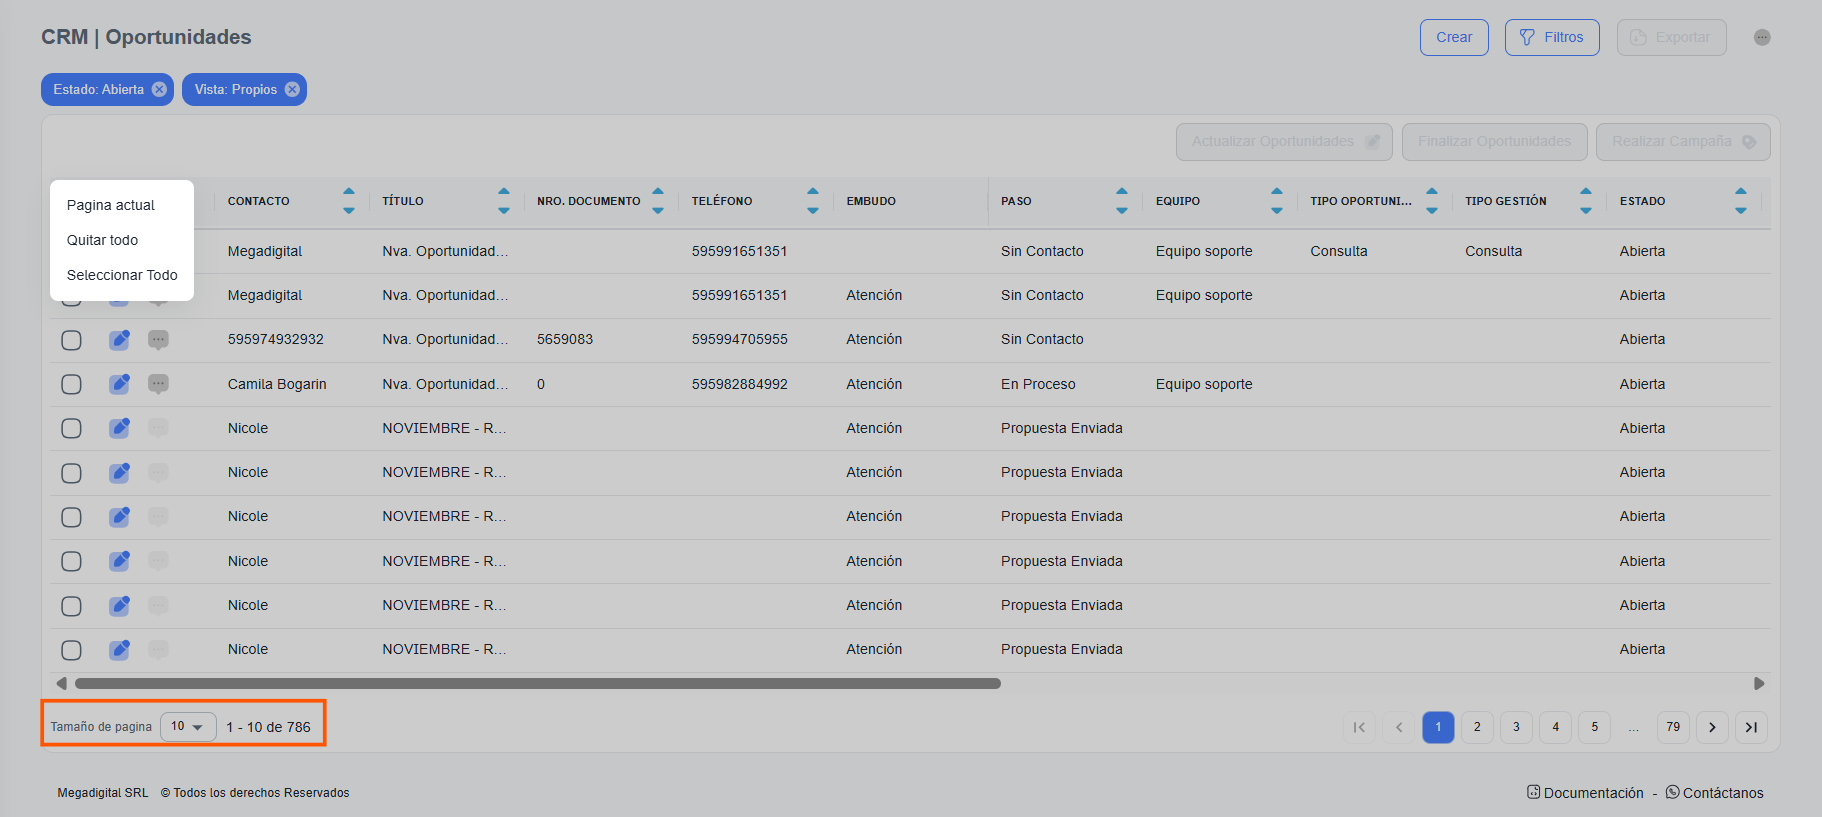Click the edit icon for Camila Bogarin
Screen dimensions: 1822x817
(119, 384)
